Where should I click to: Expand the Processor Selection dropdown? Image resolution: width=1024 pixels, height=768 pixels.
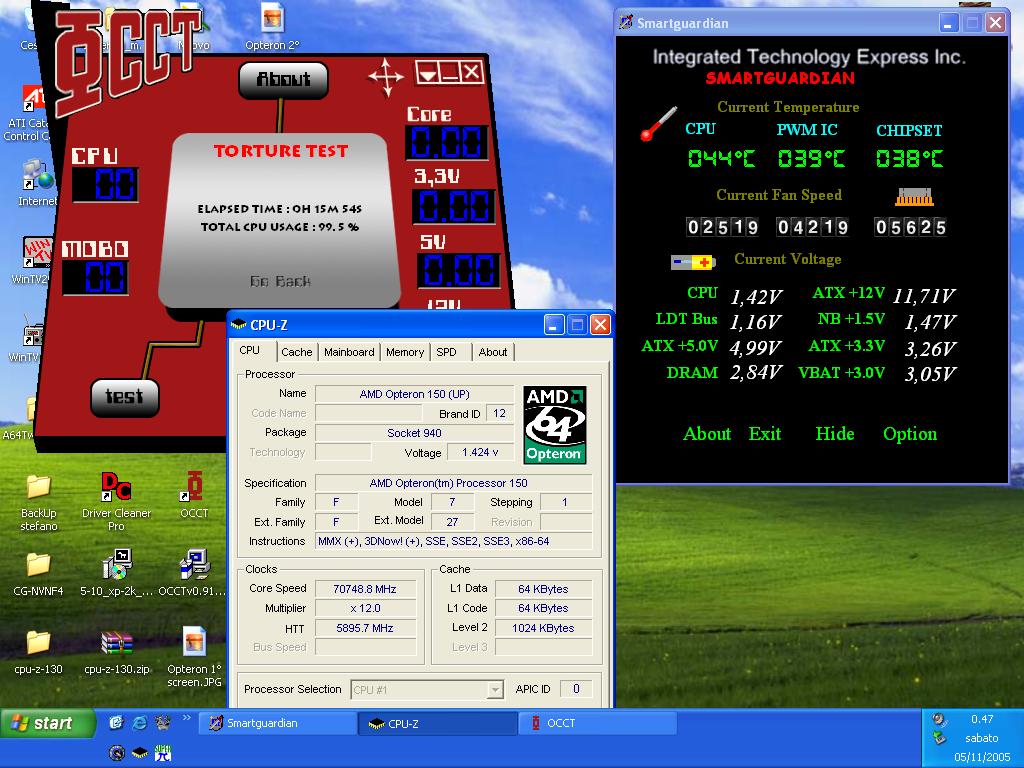click(x=496, y=690)
